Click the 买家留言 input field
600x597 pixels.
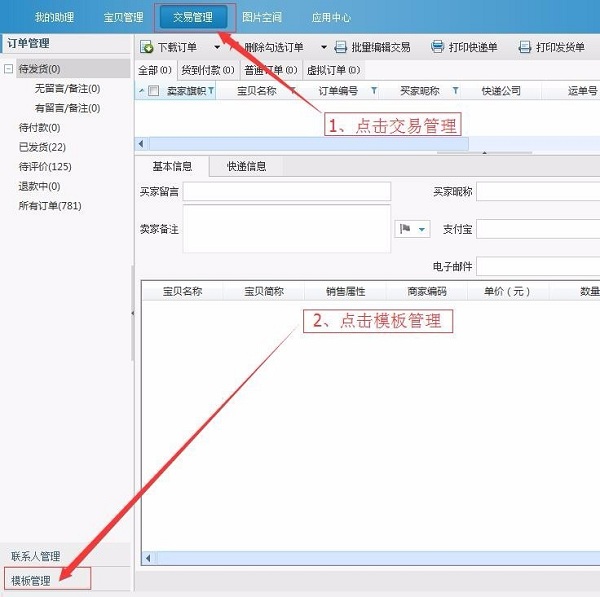(286, 191)
